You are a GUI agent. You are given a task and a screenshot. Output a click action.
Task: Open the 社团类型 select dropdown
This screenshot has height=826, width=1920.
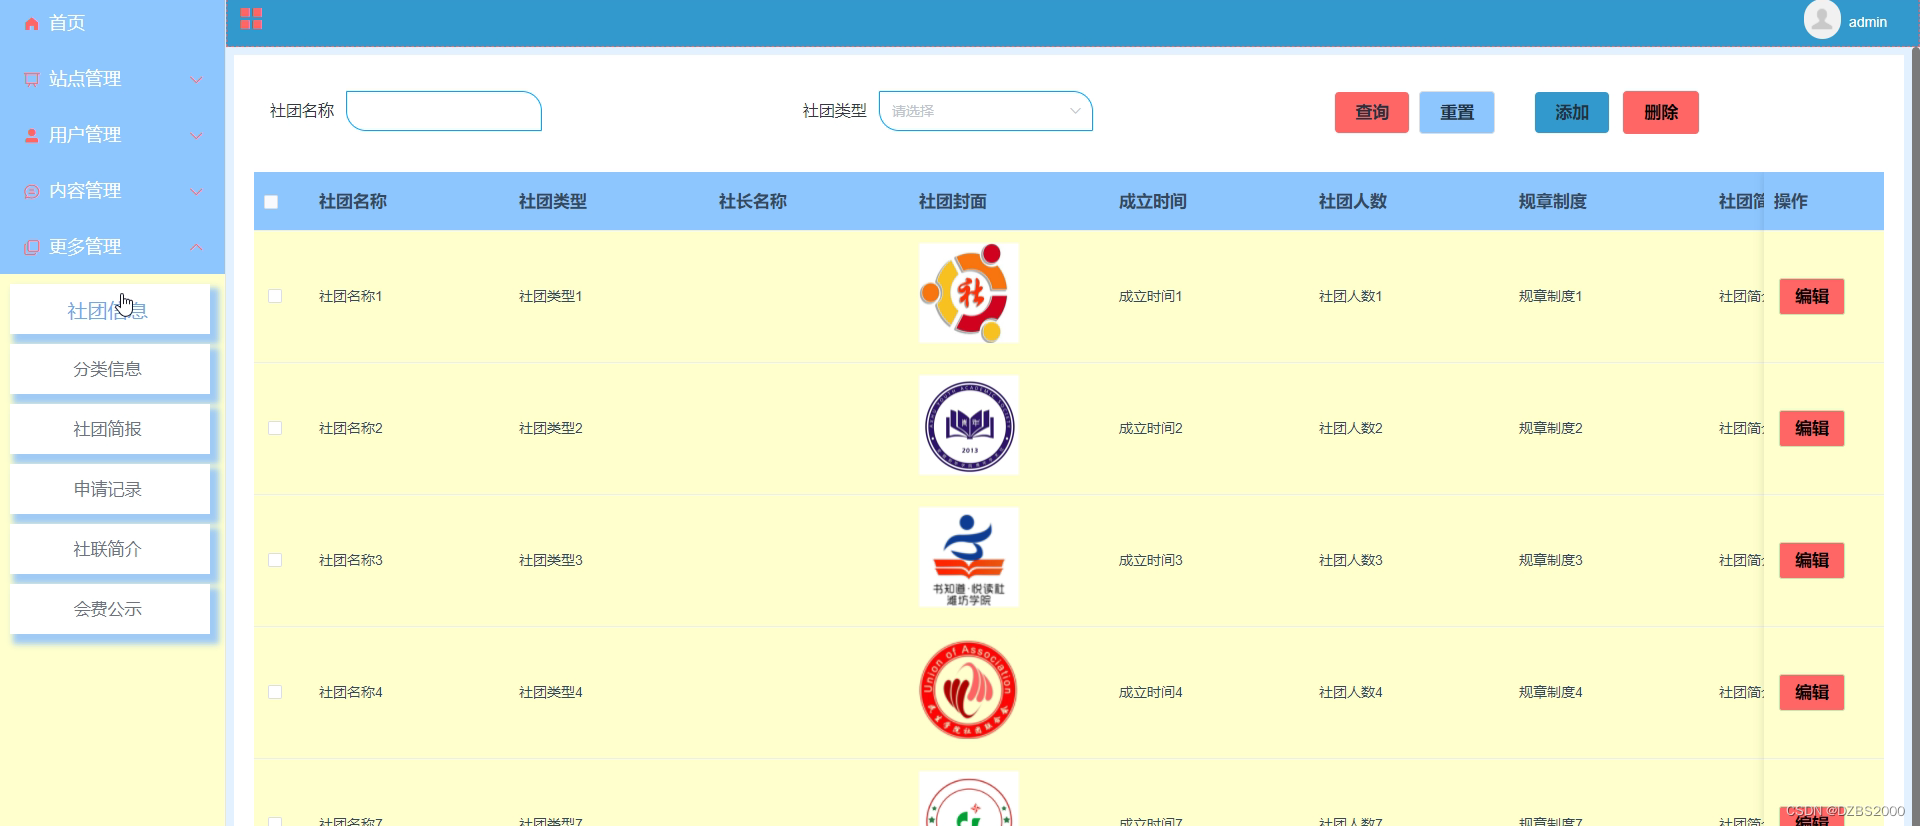click(x=985, y=111)
